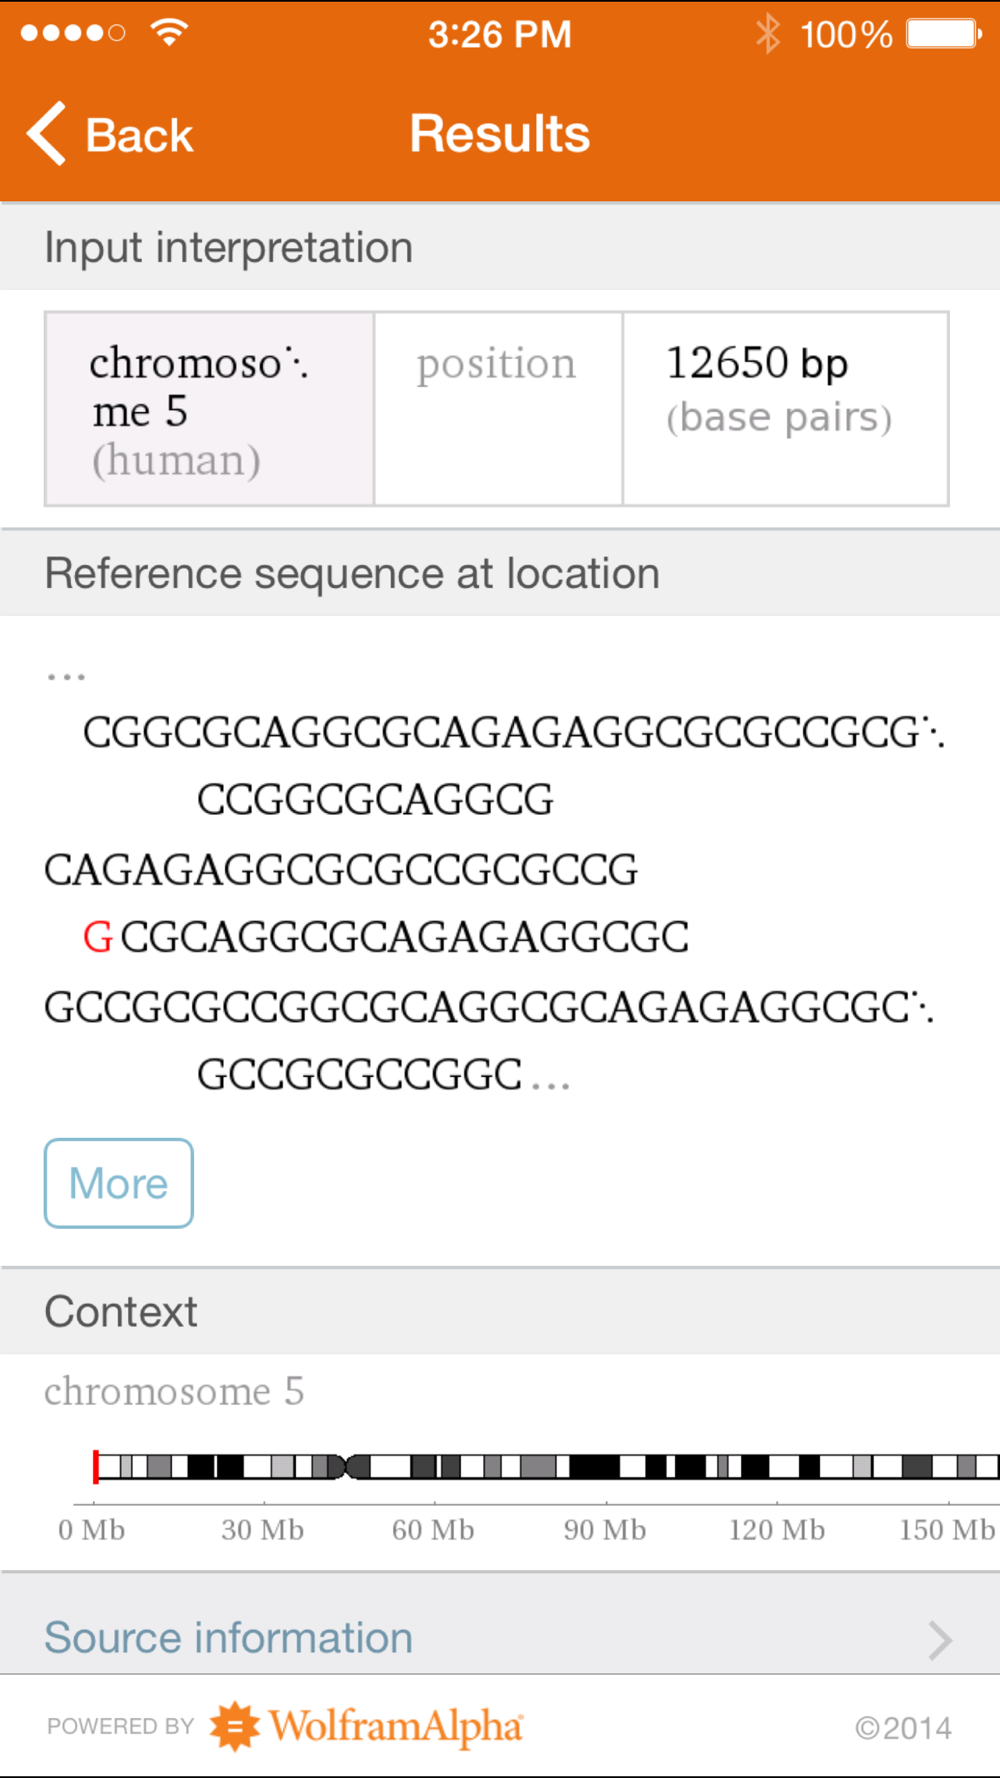Tap the Bluetooth status icon
Viewport: 1000px width, 1778px height.
(768, 34)
